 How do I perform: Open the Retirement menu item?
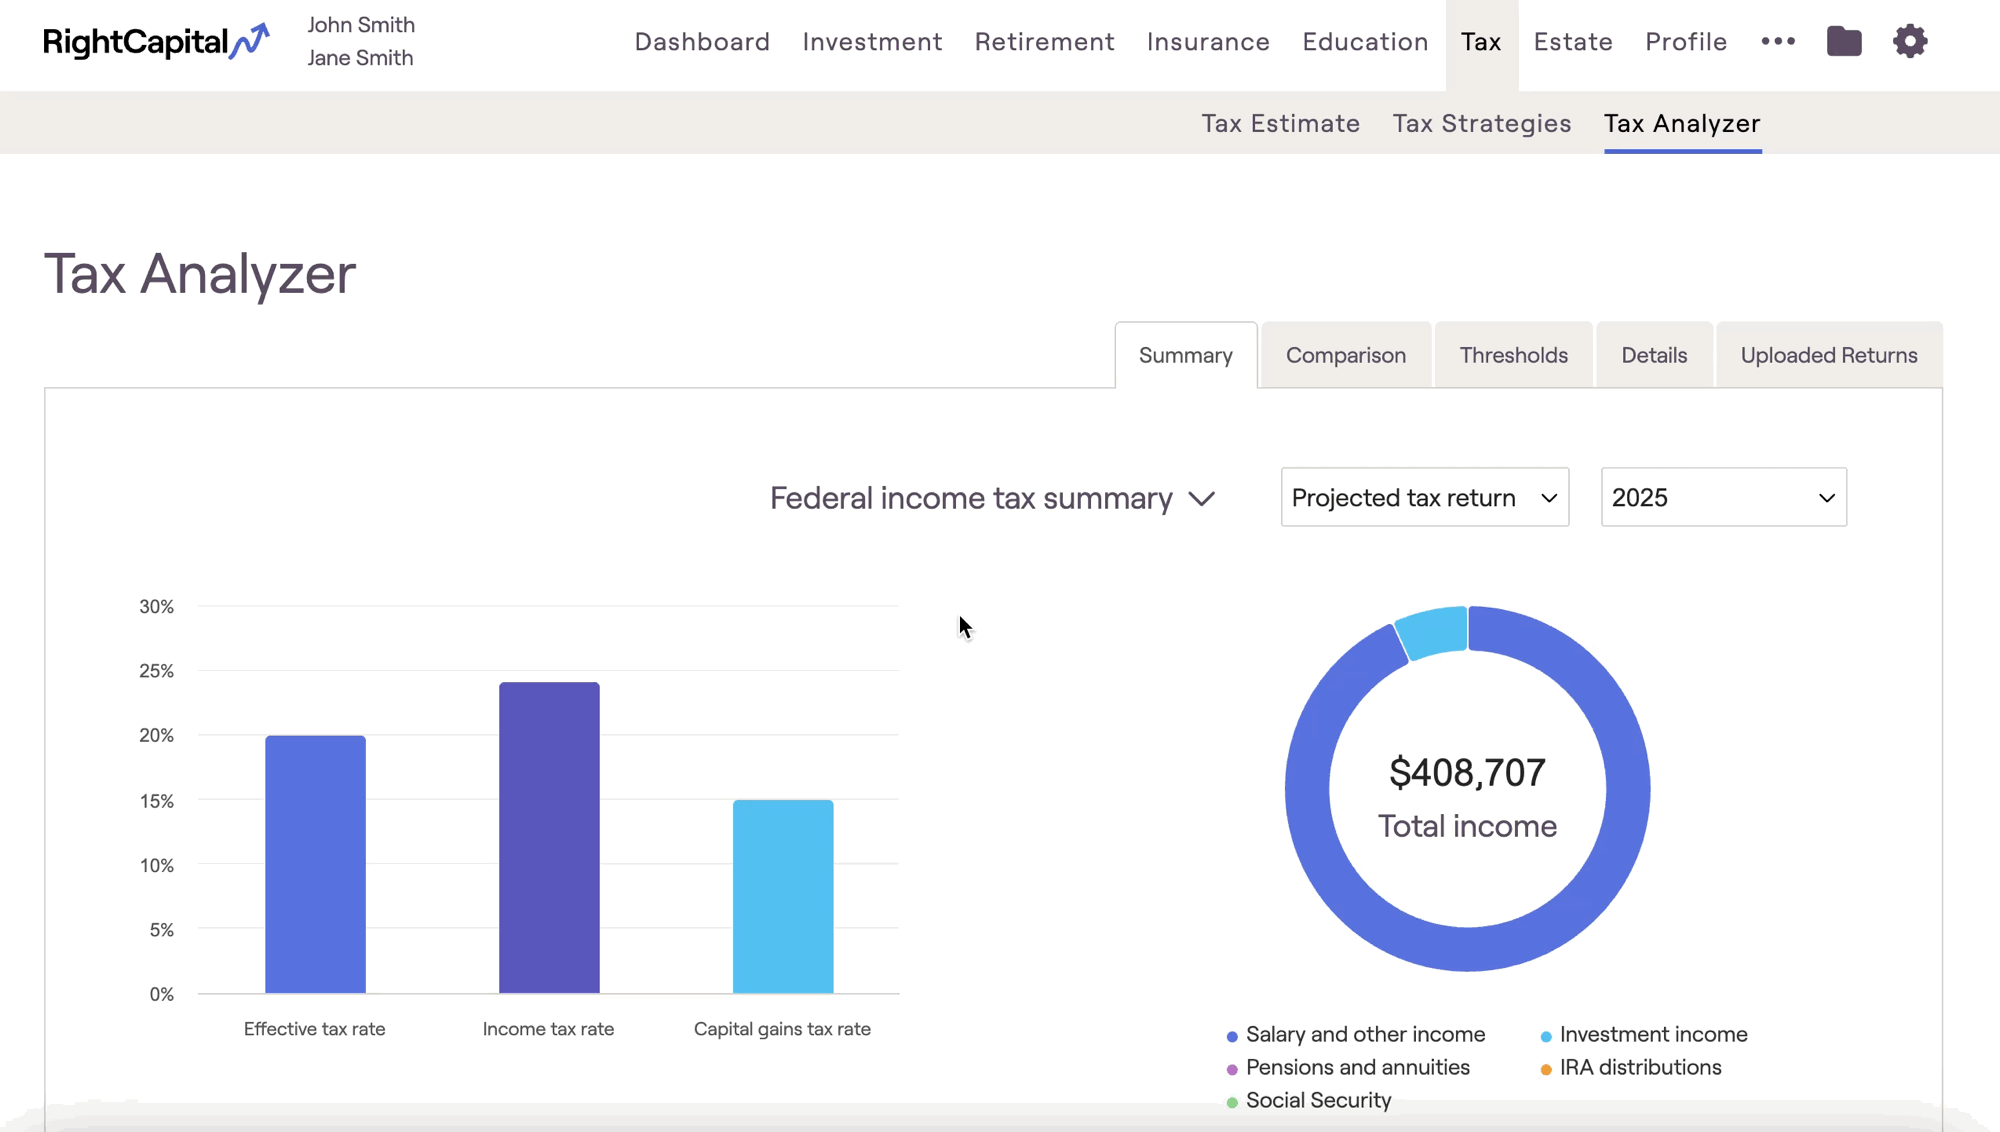click(x=1044, y=42)
